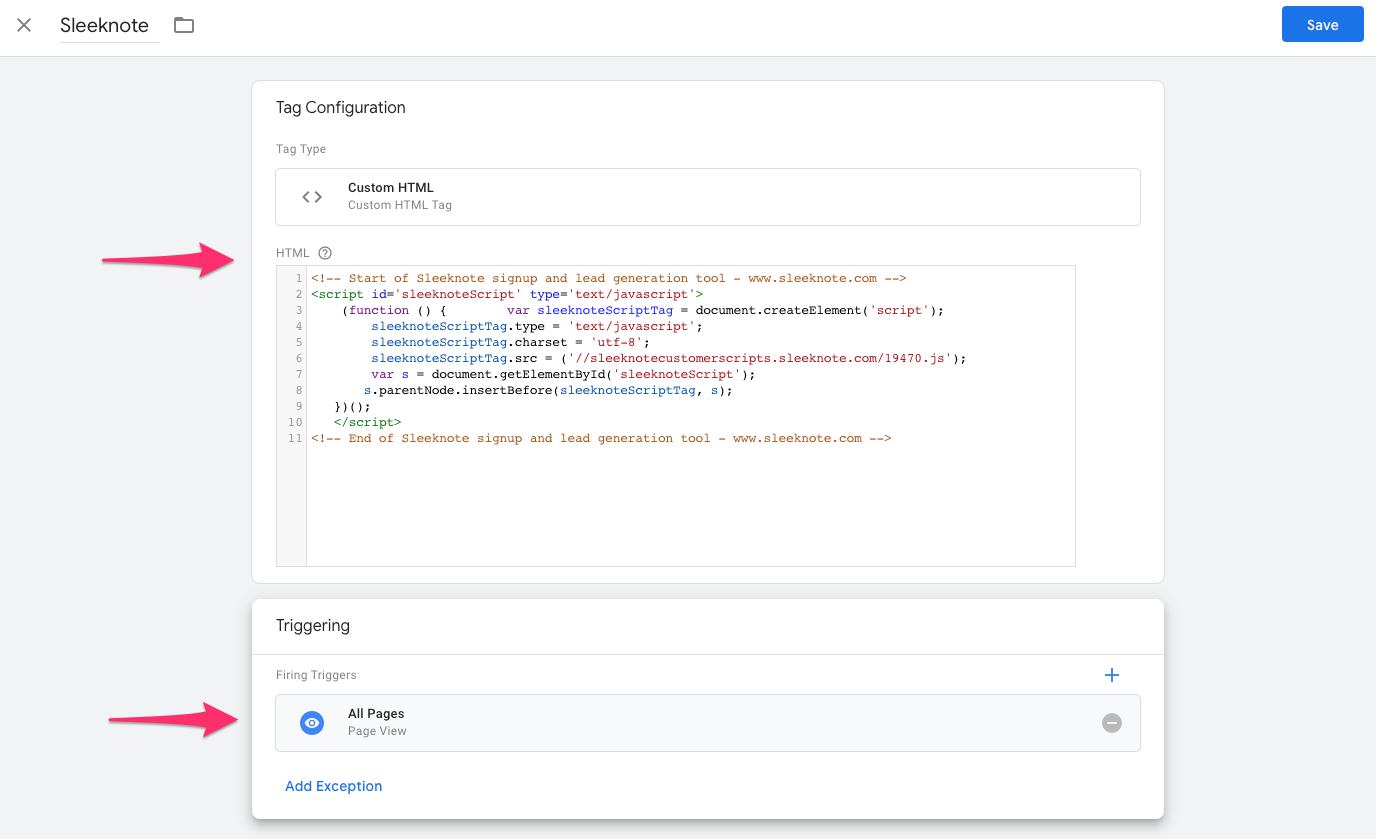Image resolution: width=1376 pixels, height=839 pixels.
Task: Click the Custom HTML code brackets icon
Action: (312, 197)
